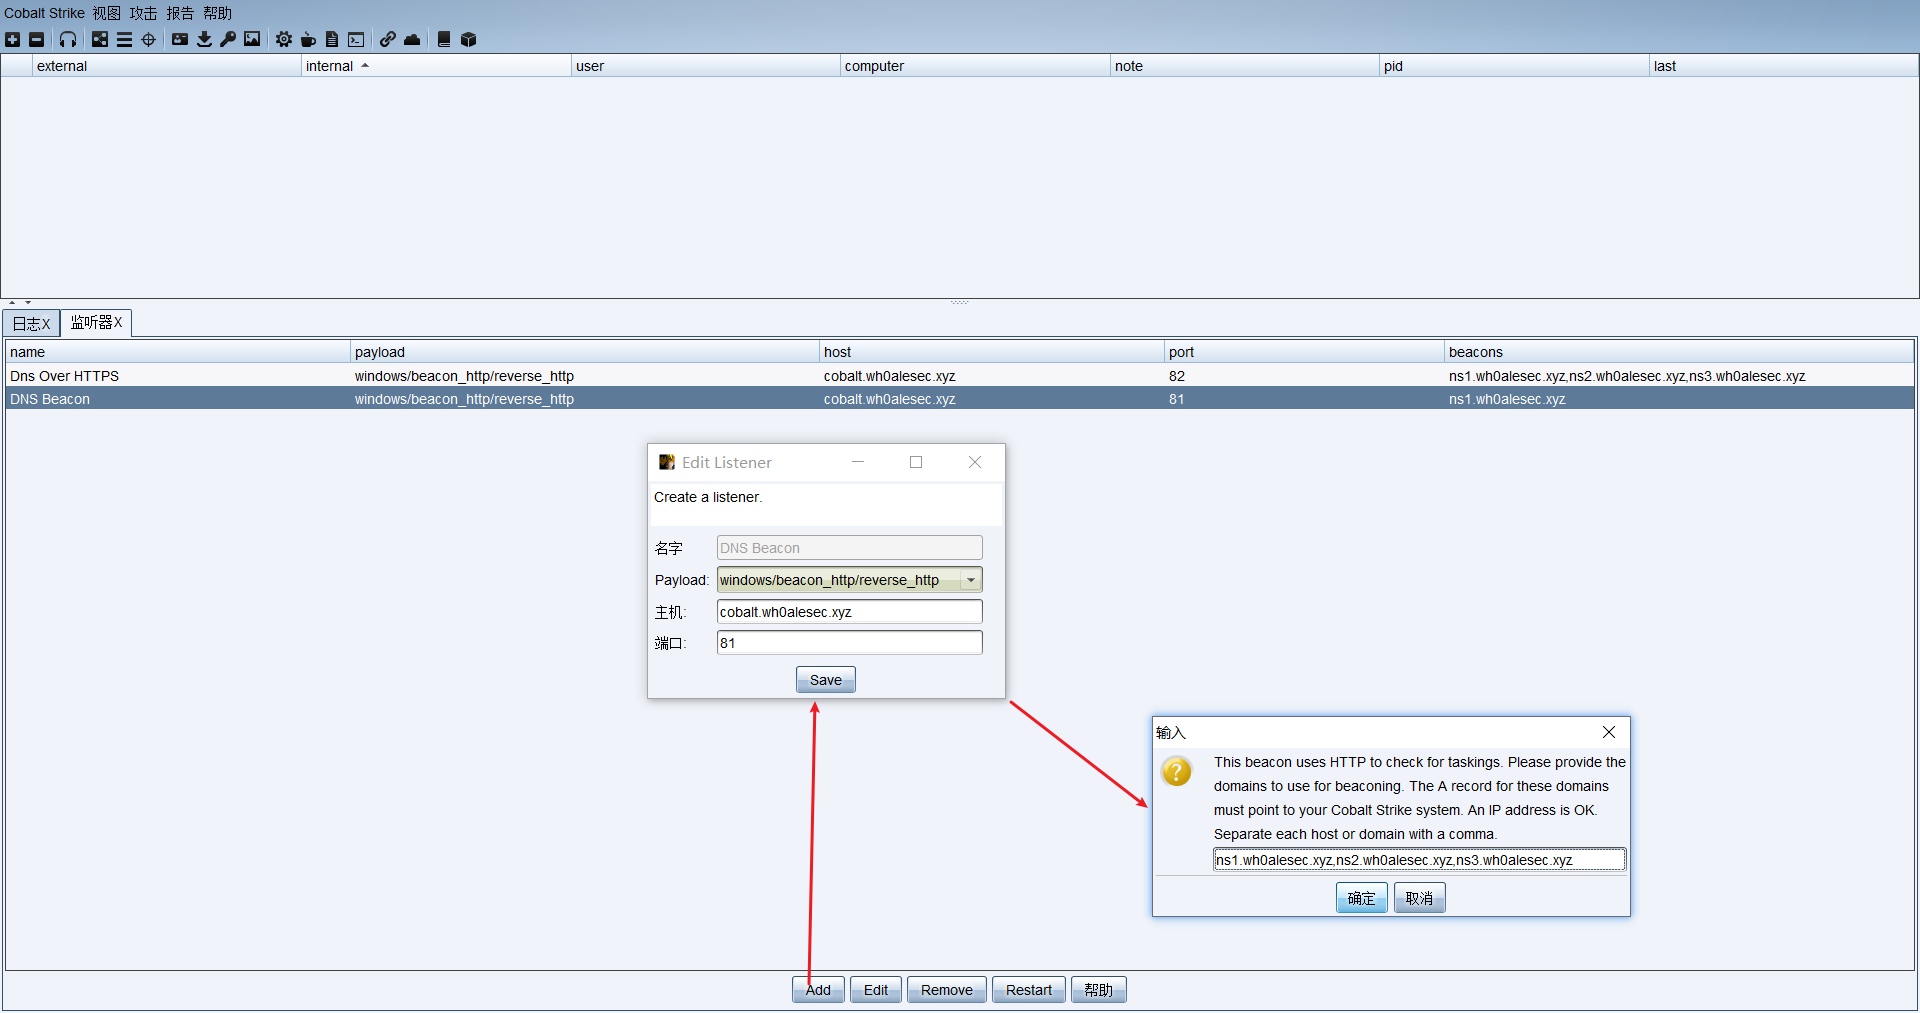Screen dimensions: 1920x1013
Task: Open downloaded files arrow icon
Action: tap(204, 39)
